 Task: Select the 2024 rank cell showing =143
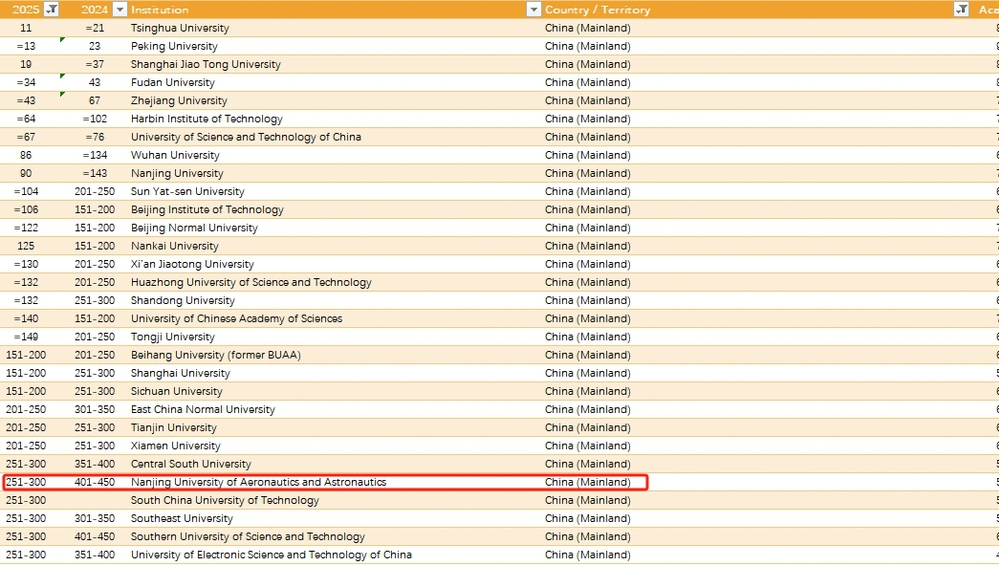(x=94, y=173)
